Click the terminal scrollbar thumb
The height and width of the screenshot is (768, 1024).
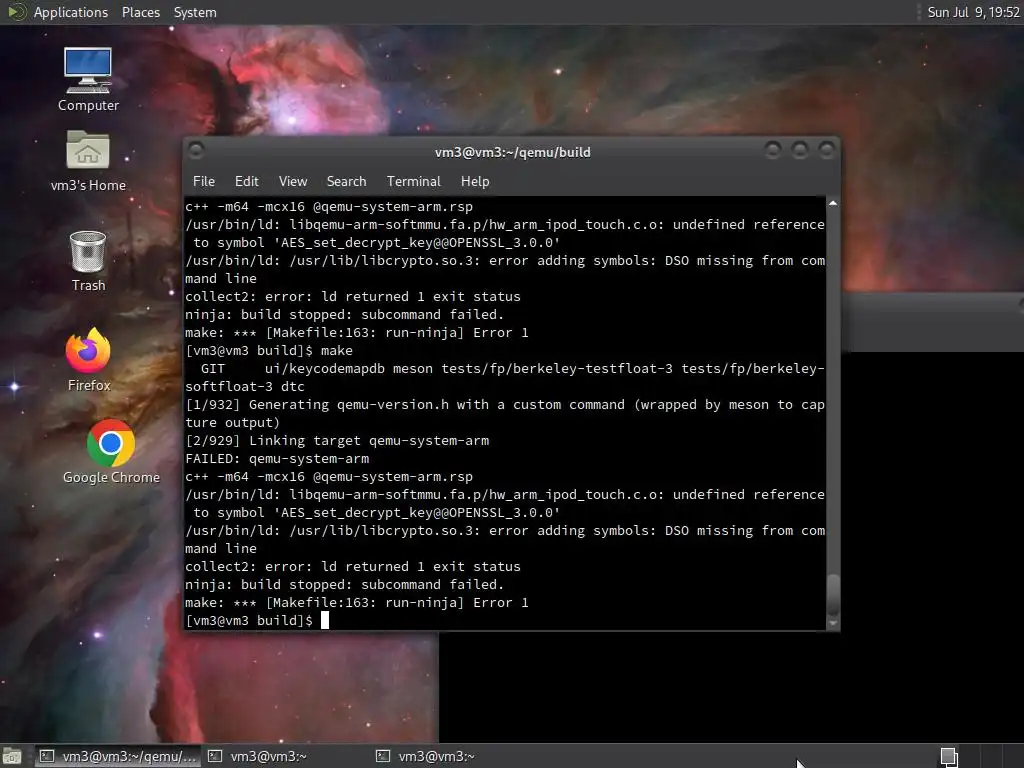click(x=833, y=594)
